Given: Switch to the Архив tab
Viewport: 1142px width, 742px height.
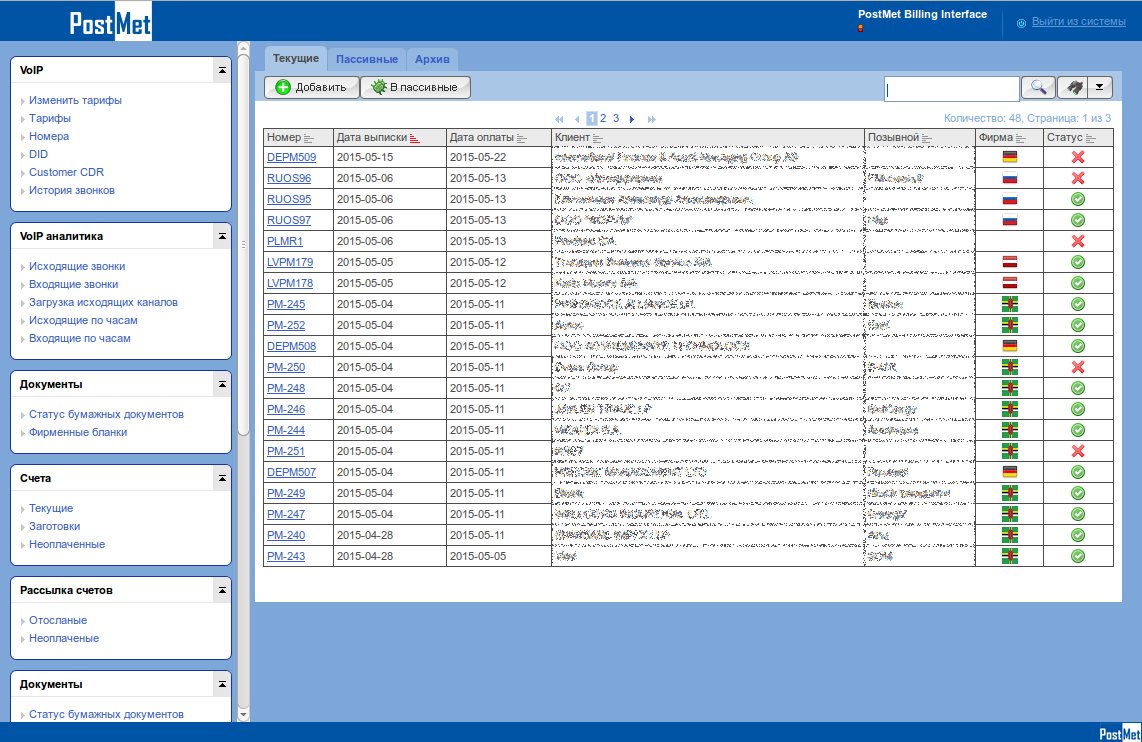Looking at the screenshot, I should [x=432, y=59].
